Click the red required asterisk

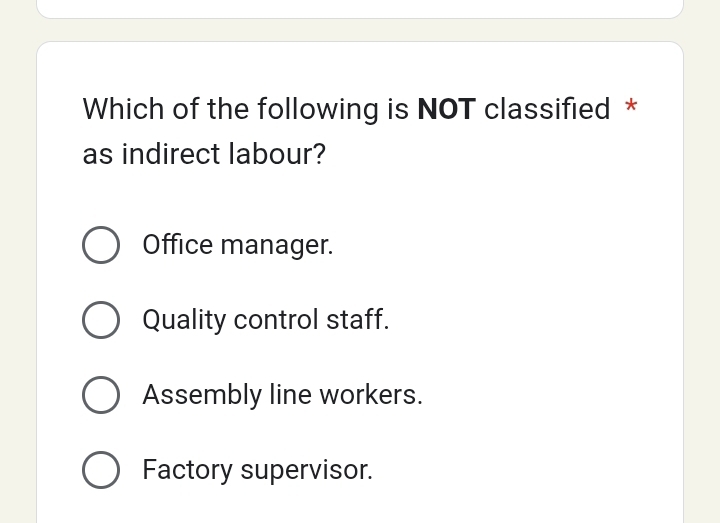point(630,106)
